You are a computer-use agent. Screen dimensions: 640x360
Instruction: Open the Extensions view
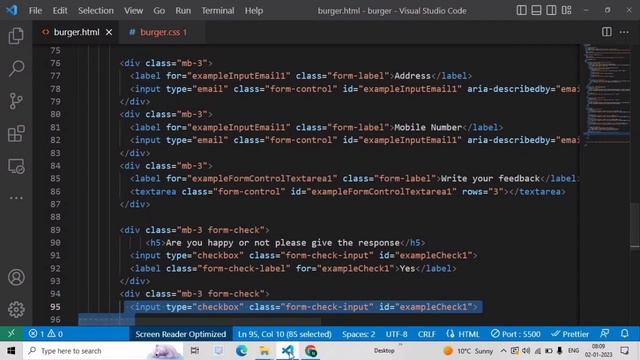16,133
